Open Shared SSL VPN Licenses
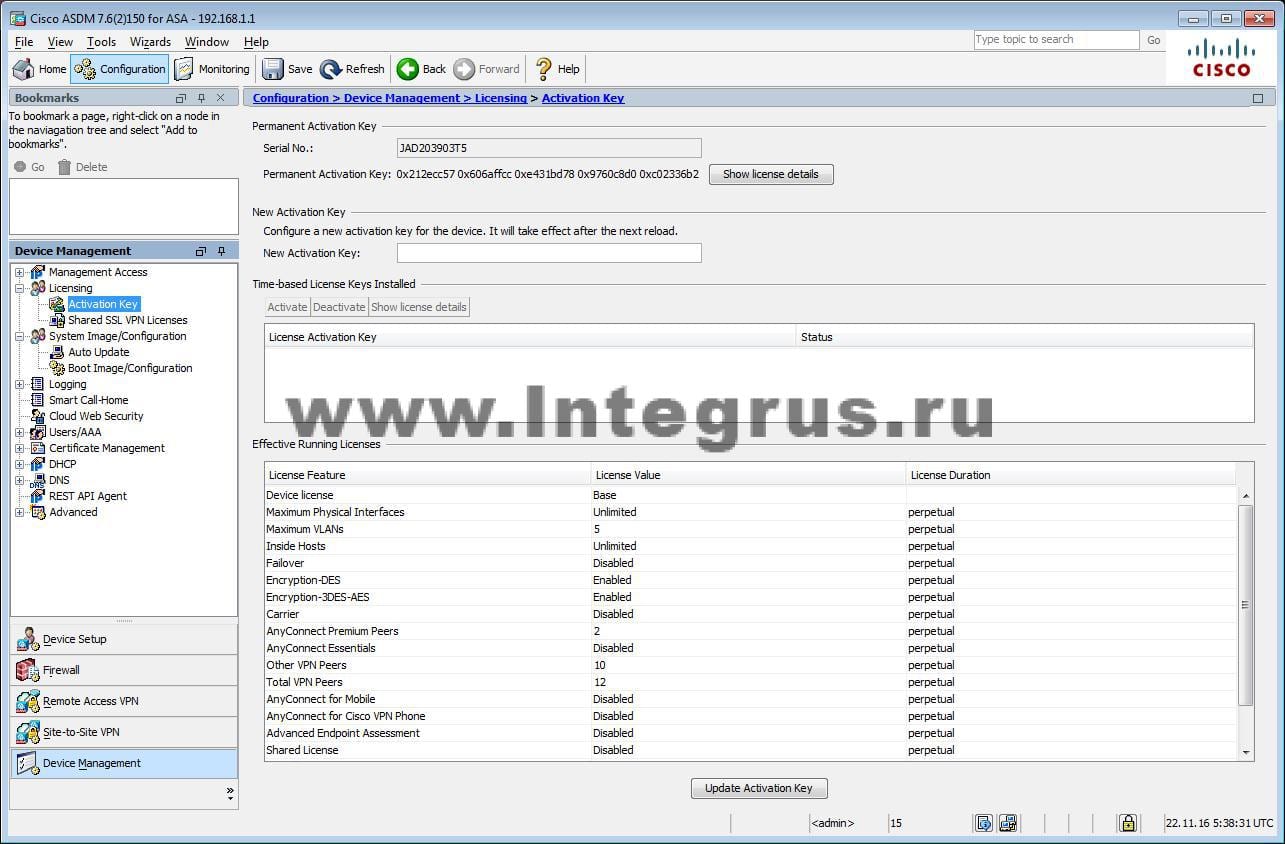 coord(127,320)
